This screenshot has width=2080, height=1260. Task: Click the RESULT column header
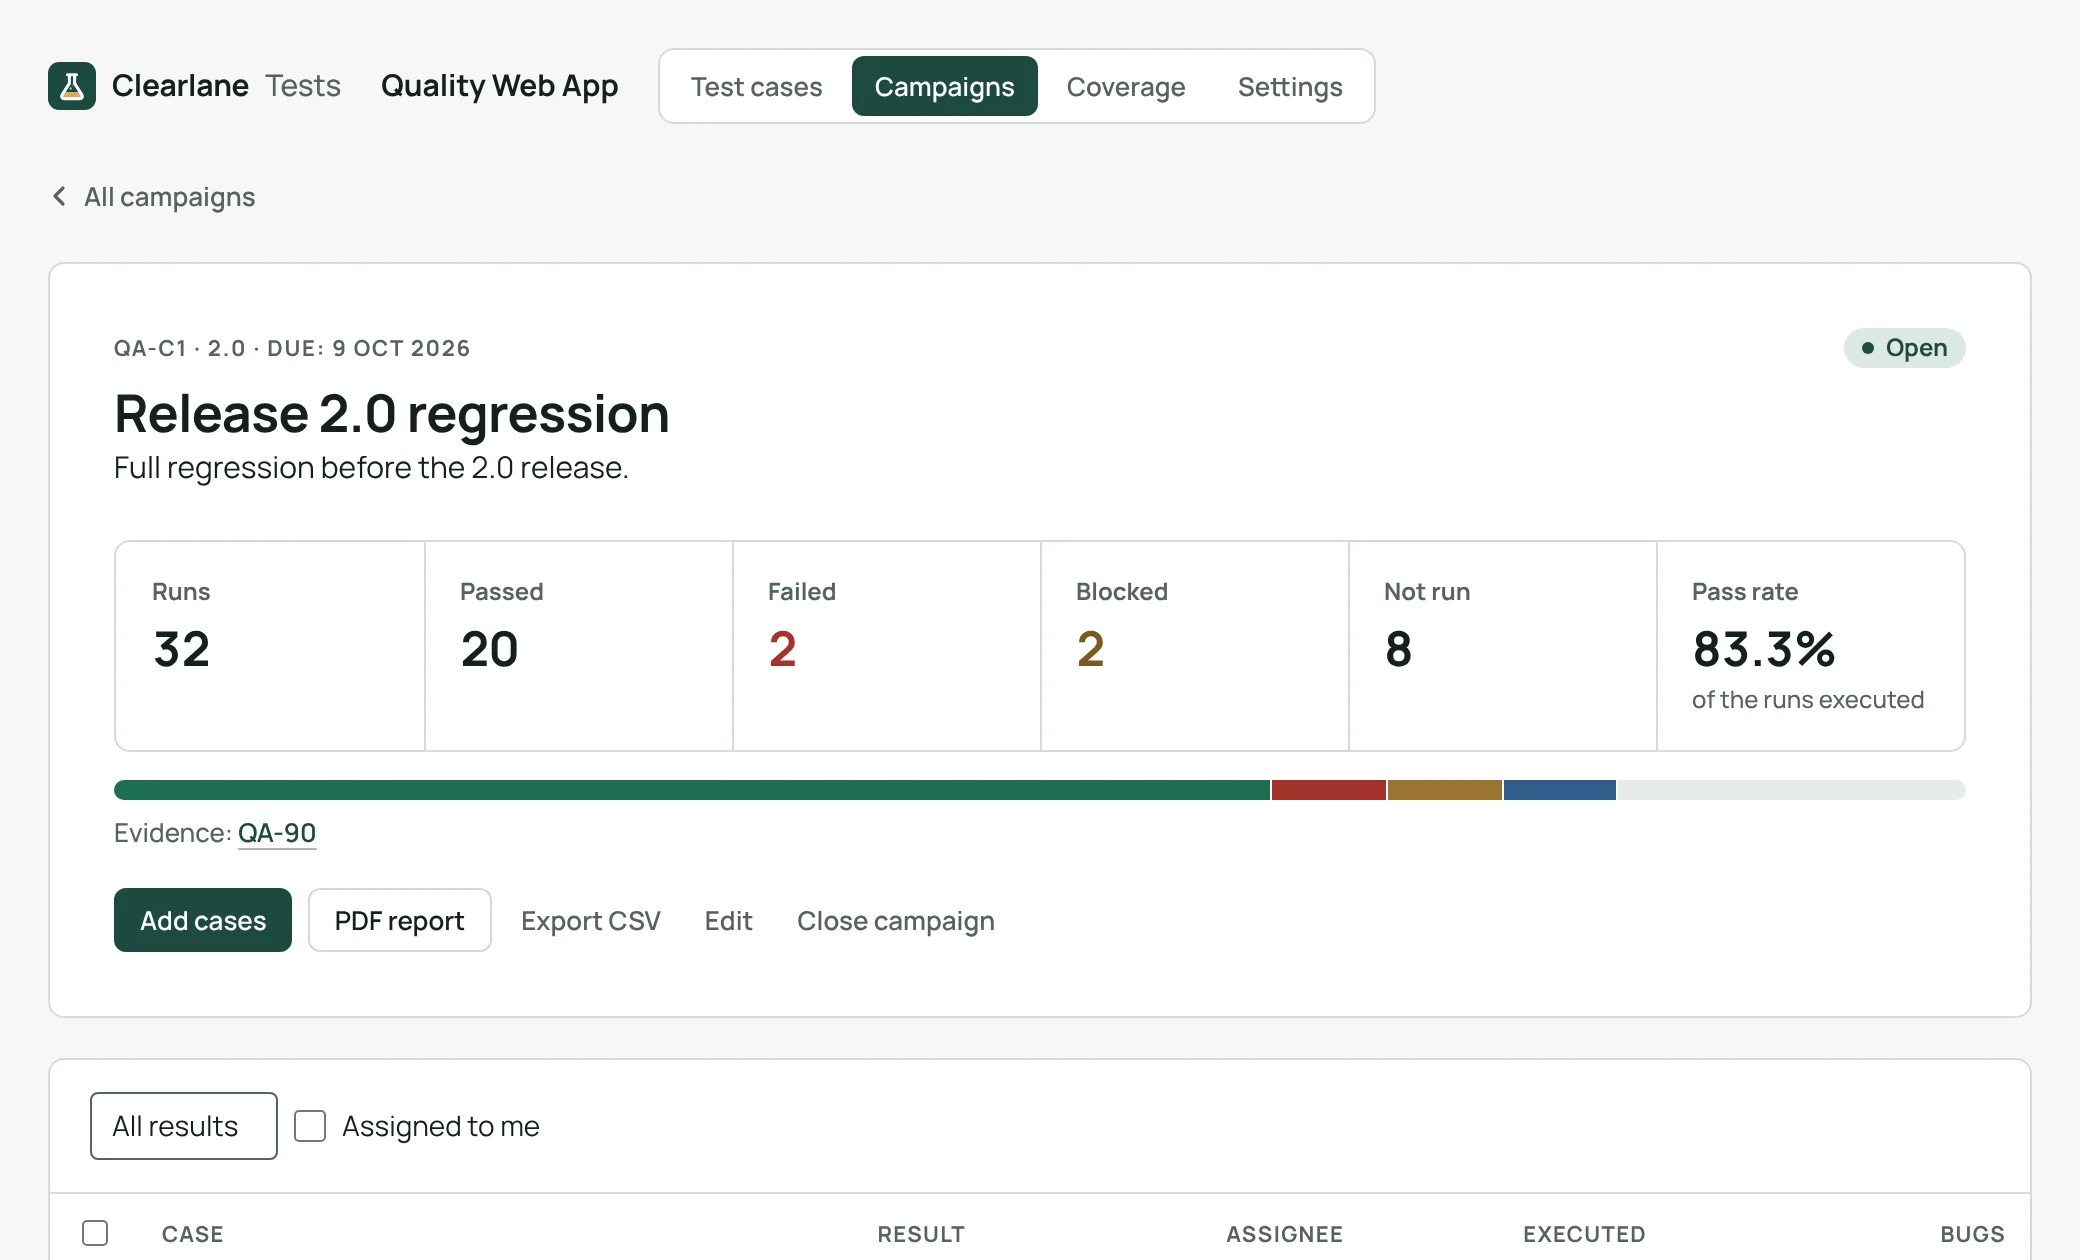click(x=921, y=1234)
